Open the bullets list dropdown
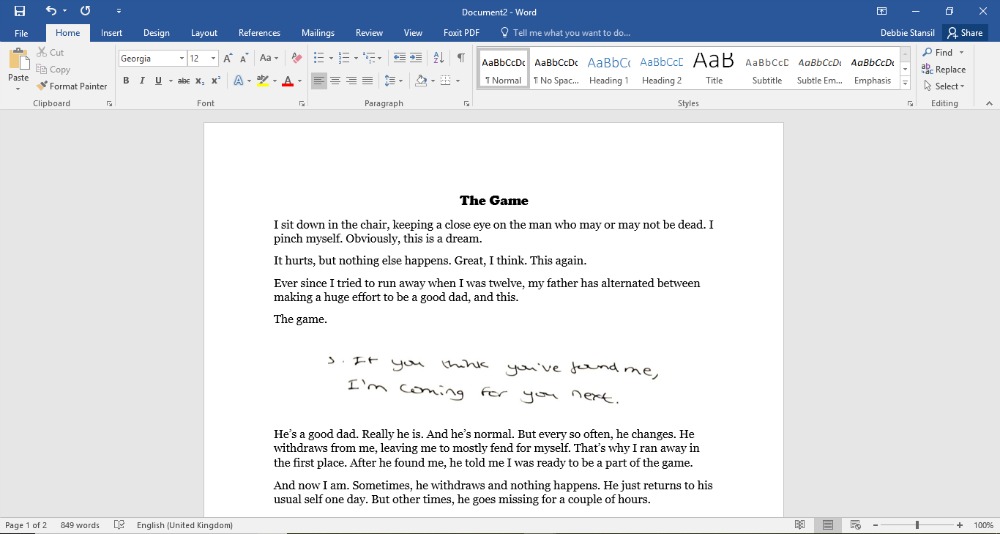The height and width of the screenshot is (534, 1000). click(331, 58)
